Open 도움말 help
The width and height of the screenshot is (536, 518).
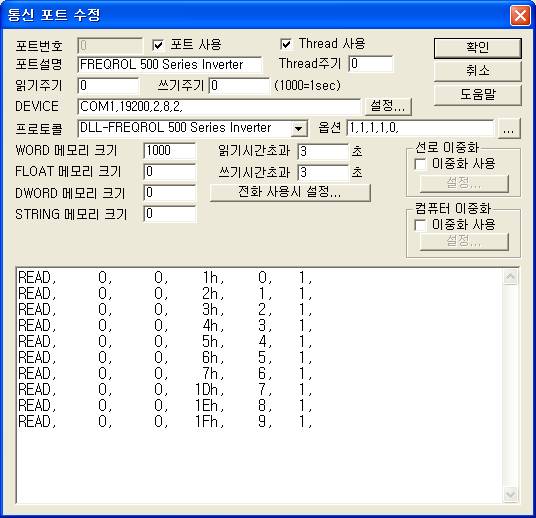coord(478,95)
